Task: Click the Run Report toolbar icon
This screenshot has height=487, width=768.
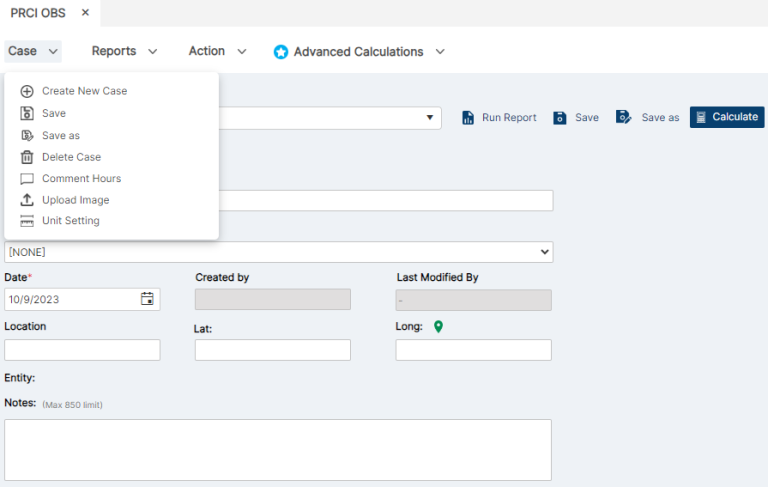Action: [x=468, y=118]
